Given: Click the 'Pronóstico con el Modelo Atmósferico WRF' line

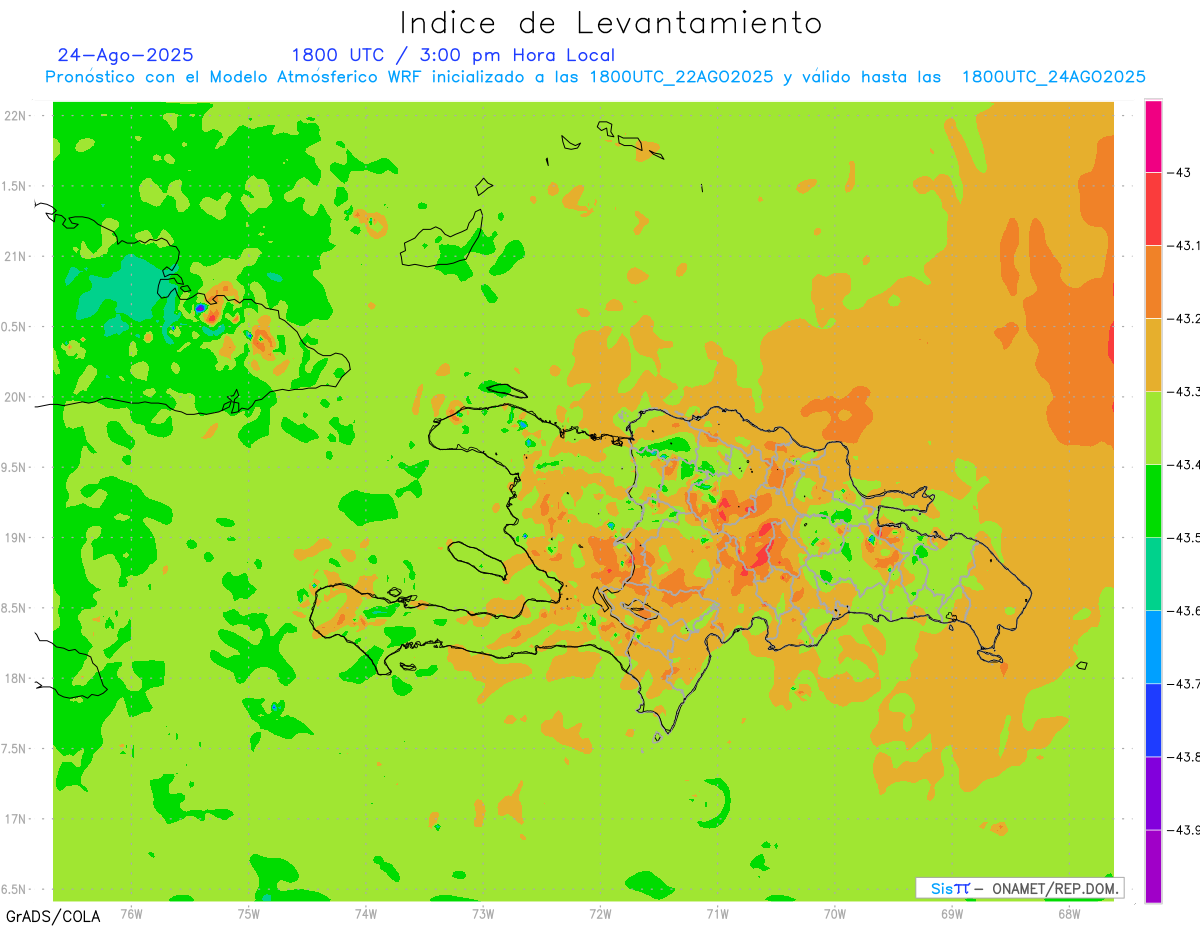Looking at the screenshot, I should [x=595, y=77].
